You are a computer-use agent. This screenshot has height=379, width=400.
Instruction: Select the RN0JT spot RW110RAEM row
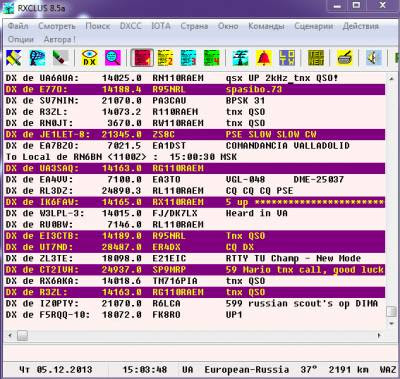[x=195, y=123]
